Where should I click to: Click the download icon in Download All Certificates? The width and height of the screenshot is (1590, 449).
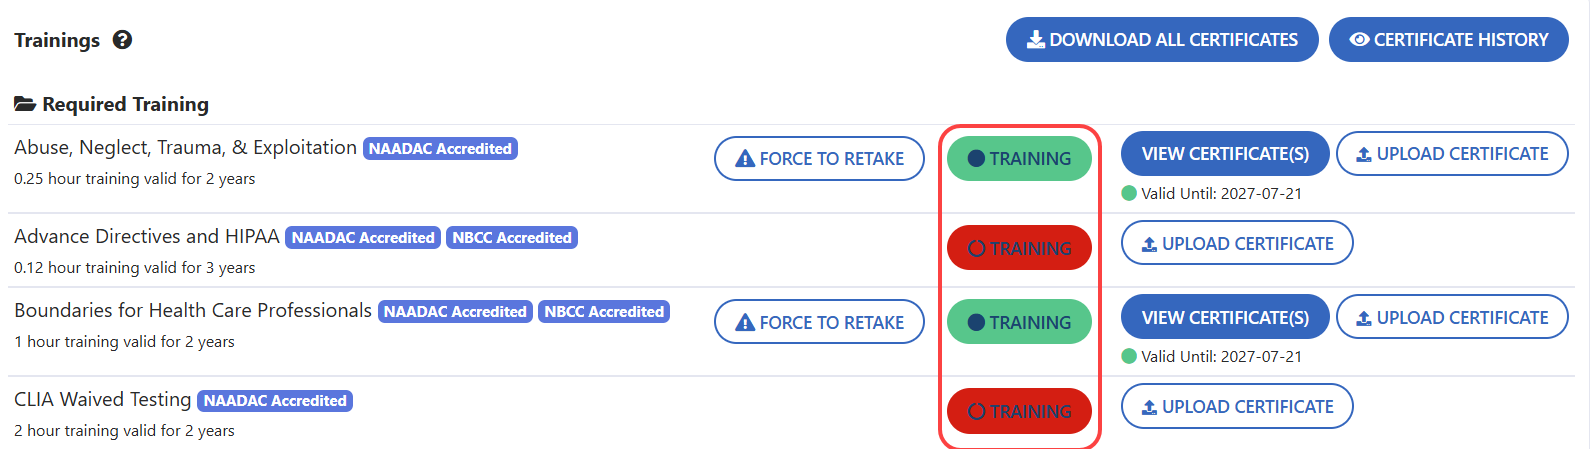click(x=1036, y=40)
